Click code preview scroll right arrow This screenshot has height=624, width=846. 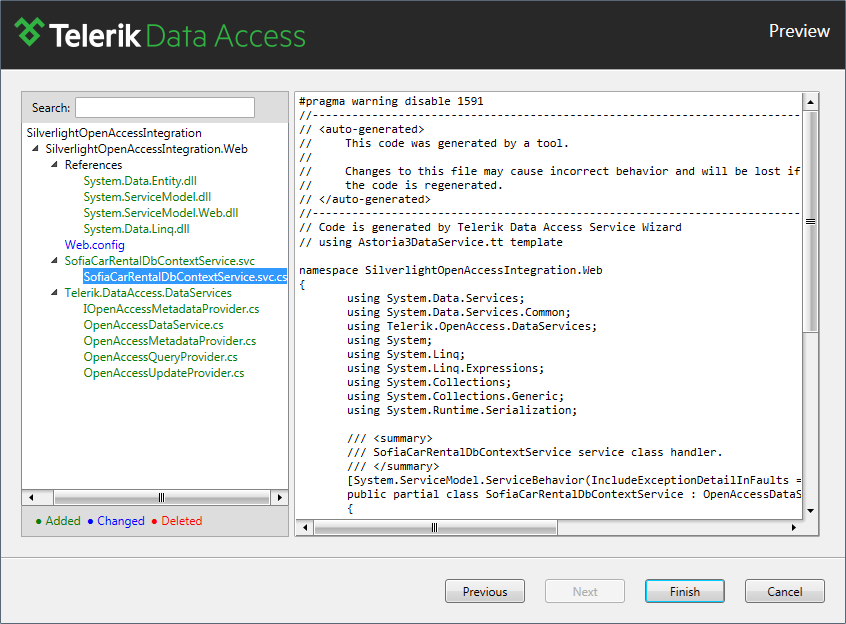coord(794,527)
